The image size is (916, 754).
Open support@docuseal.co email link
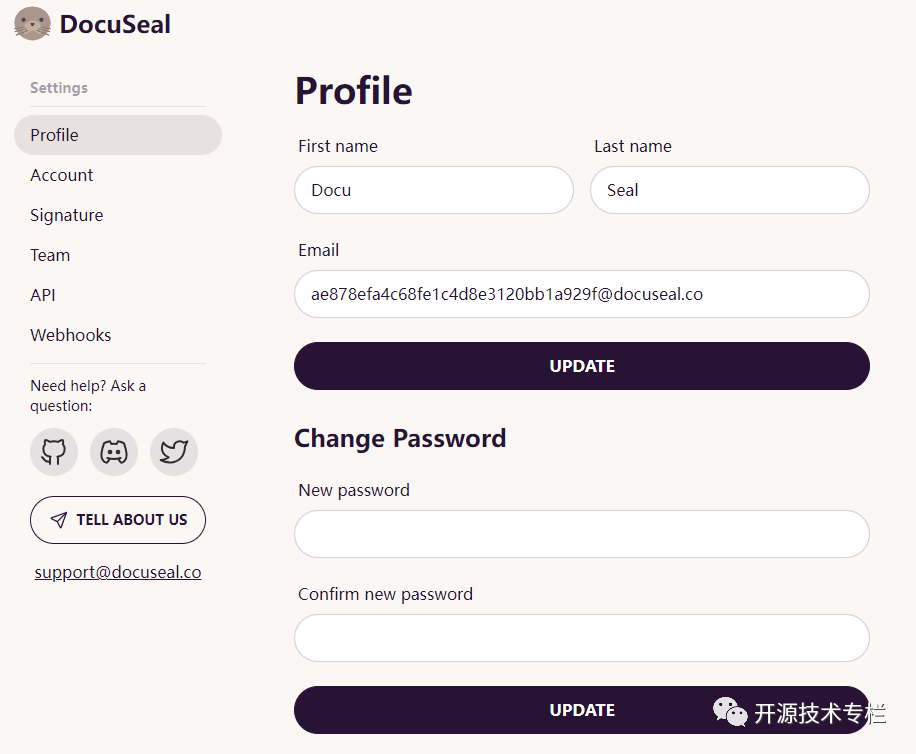pyautogui.click(x=118, y=572)
